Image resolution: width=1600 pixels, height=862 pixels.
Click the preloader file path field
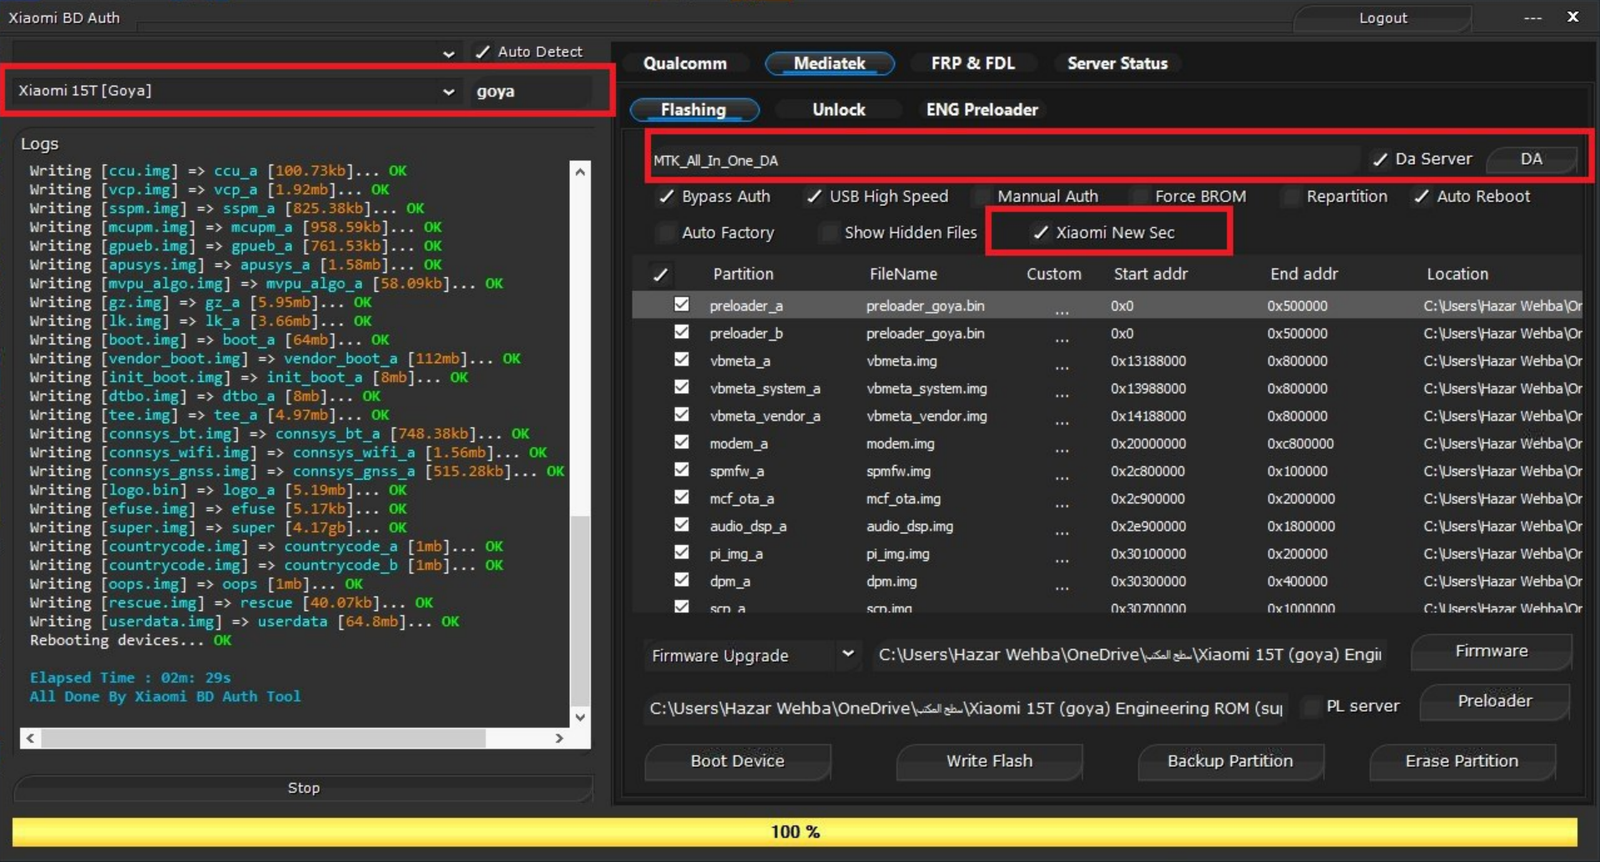point(967,708)
